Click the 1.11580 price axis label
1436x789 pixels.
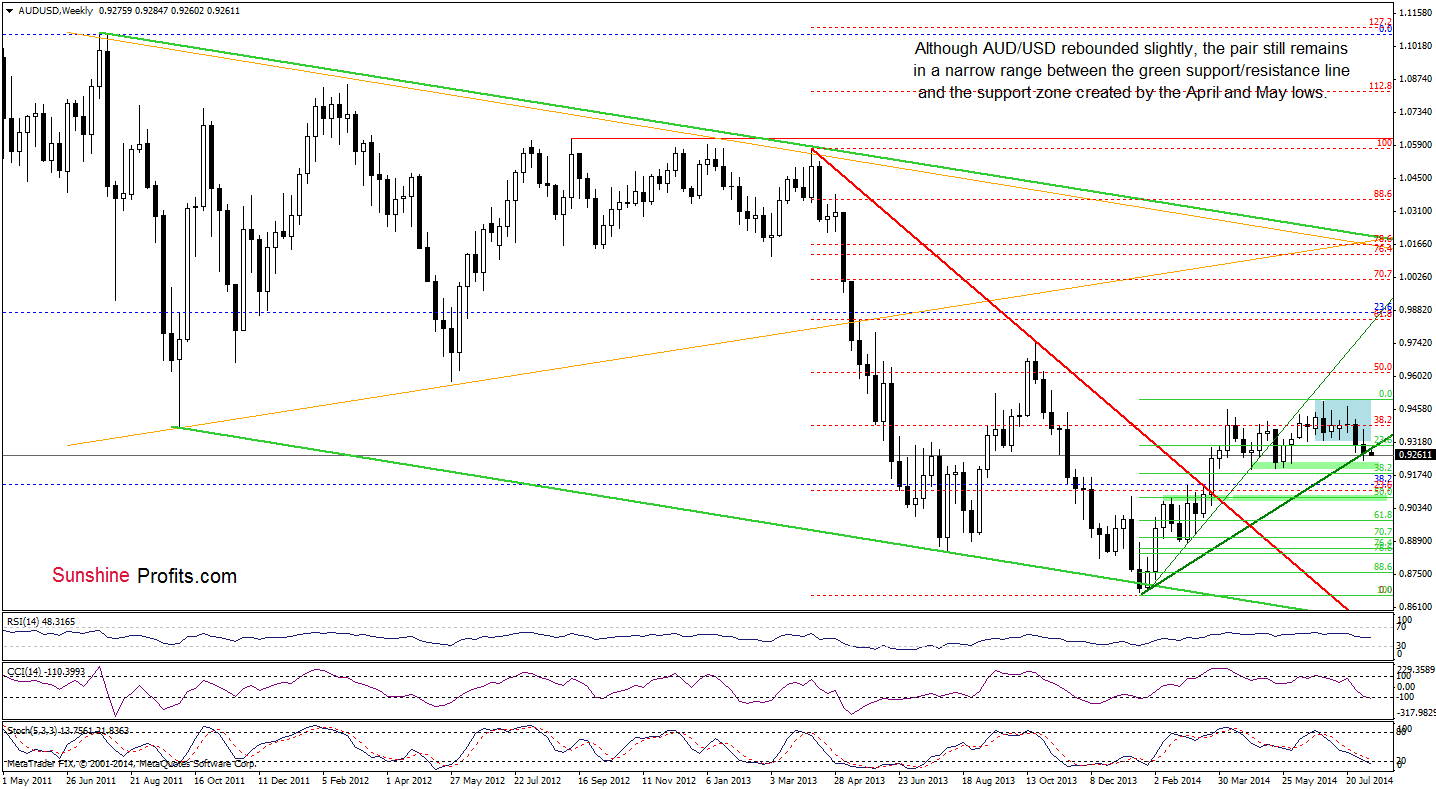click(1416, 13)
